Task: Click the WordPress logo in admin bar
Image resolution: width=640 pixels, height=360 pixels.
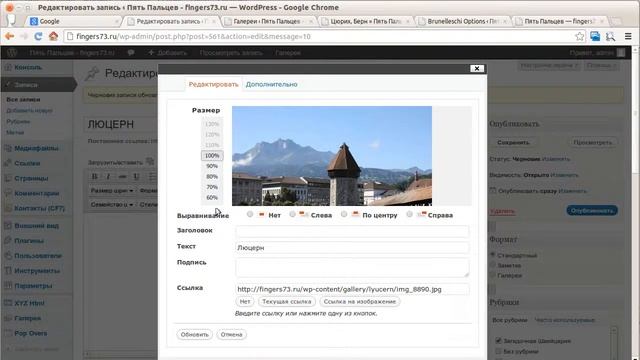Action: [12, 53]
